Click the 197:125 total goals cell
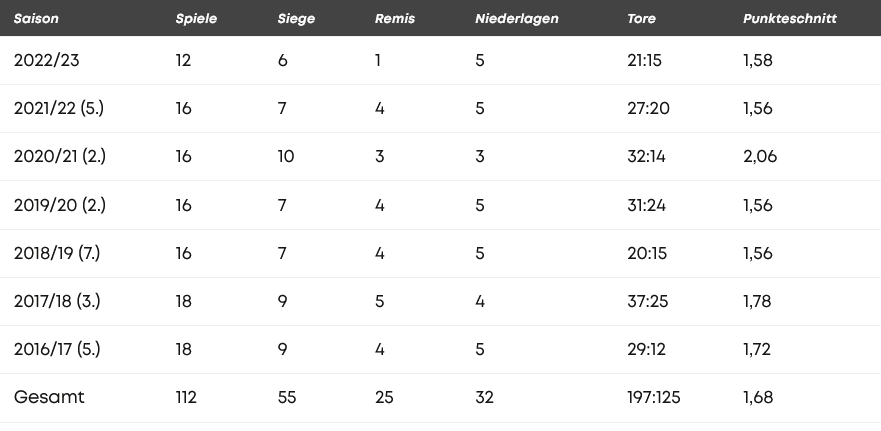Screen dimensions: 881x431 (x=653, y=398)
